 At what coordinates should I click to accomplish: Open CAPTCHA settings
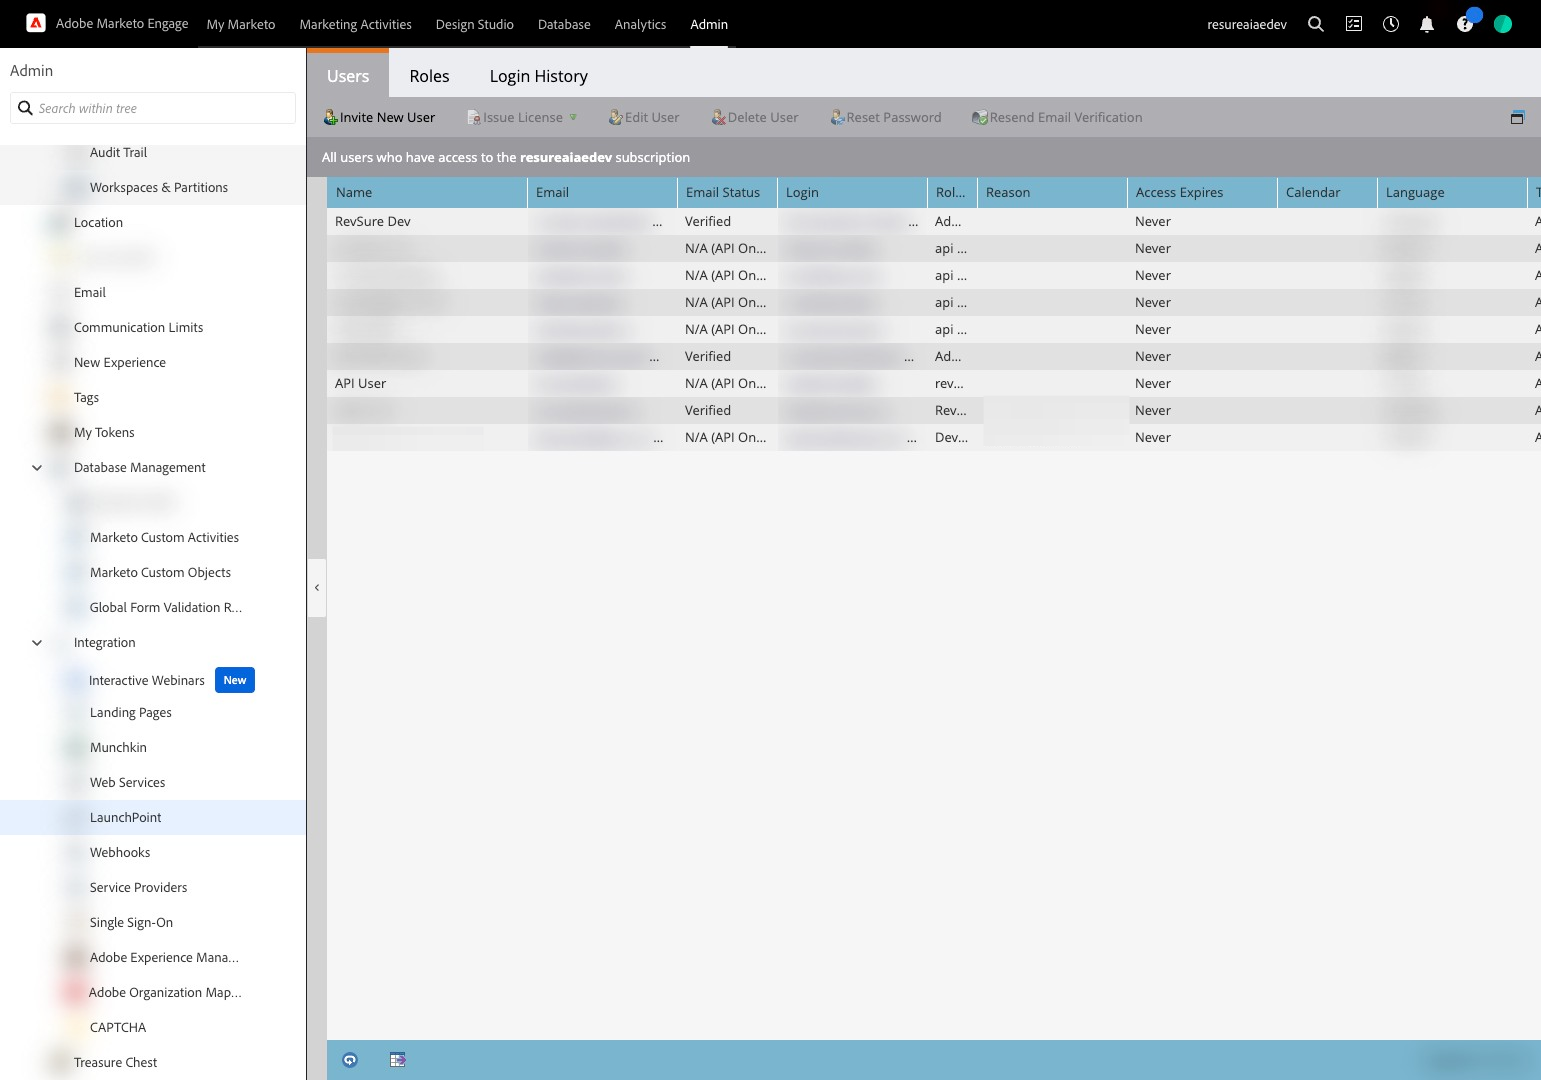click(118, 1027)
